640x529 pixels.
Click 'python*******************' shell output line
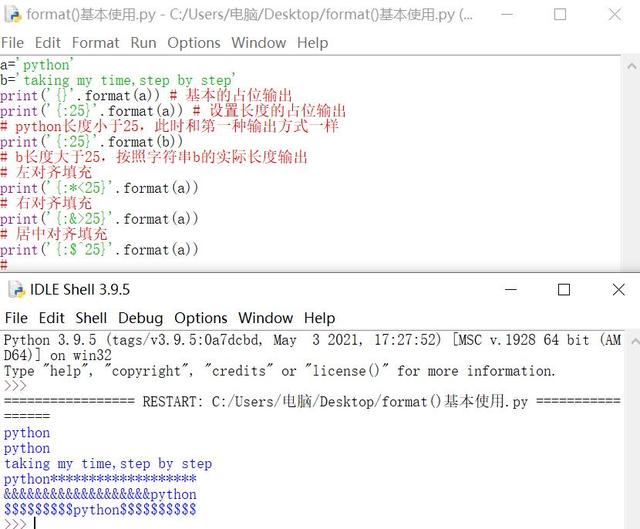coord(100,479)
